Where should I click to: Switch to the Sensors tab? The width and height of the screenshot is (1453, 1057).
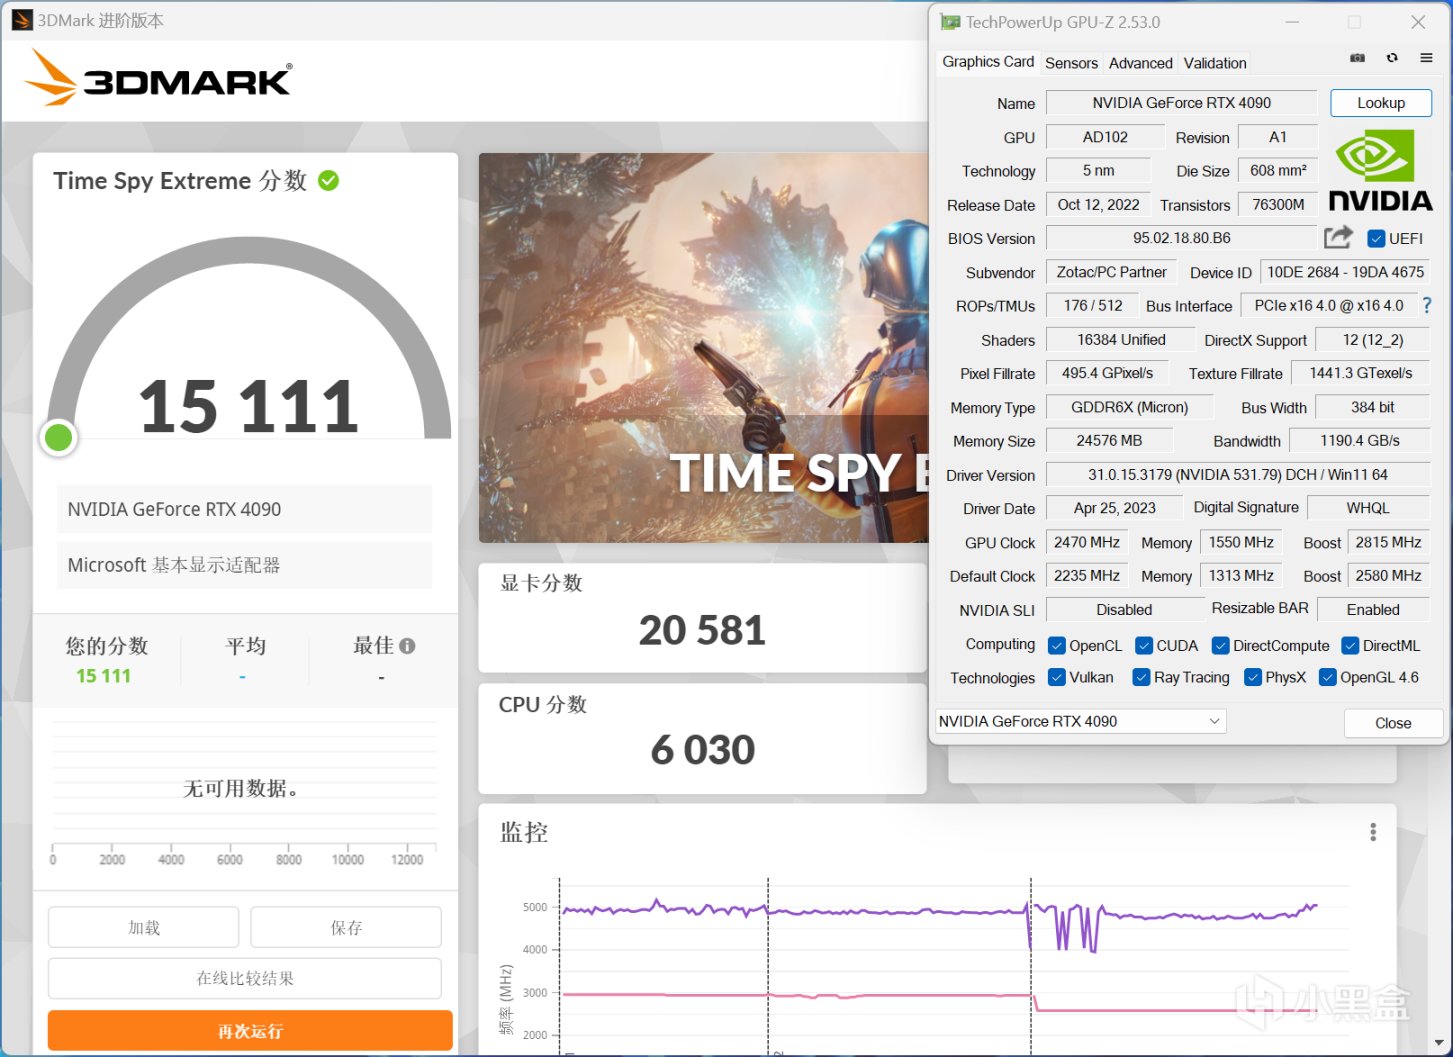coord(1071,63)
